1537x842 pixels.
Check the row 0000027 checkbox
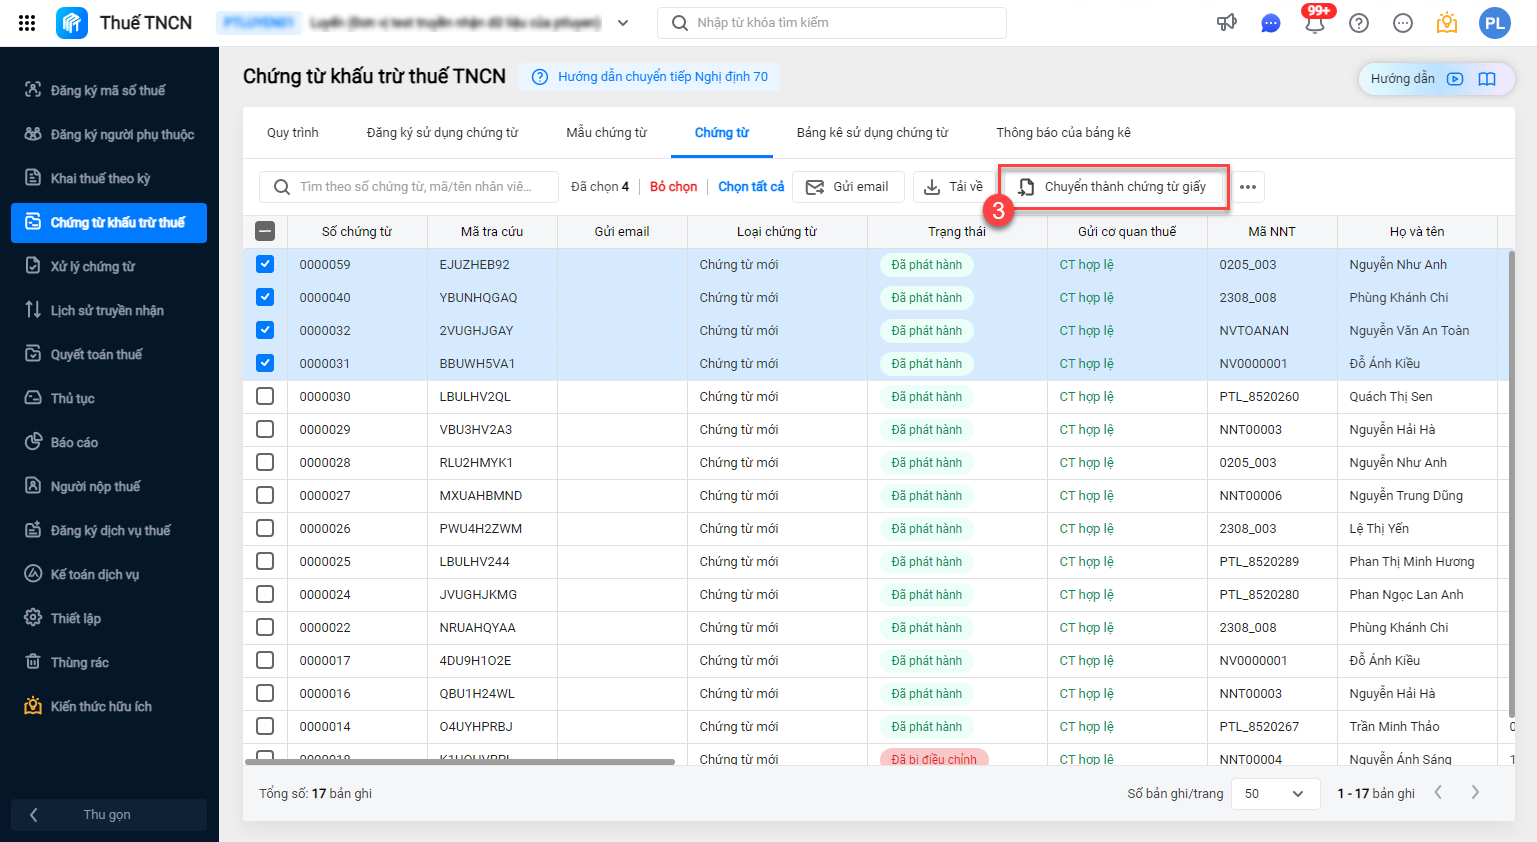click(x=265, y=495)
